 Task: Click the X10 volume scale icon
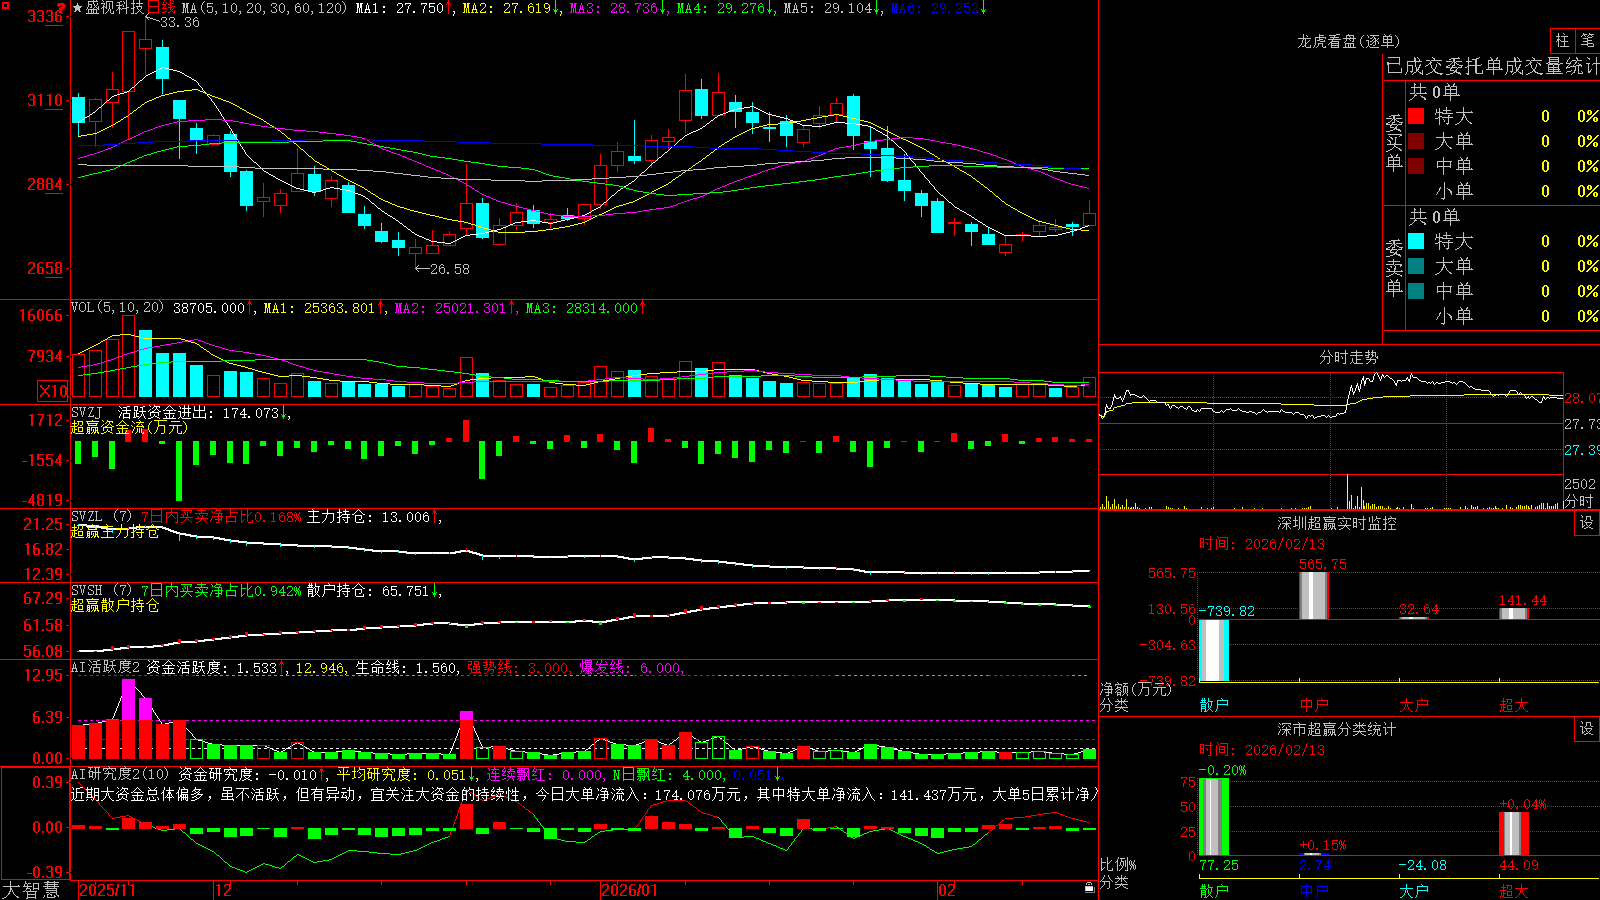tap(54, 391)
